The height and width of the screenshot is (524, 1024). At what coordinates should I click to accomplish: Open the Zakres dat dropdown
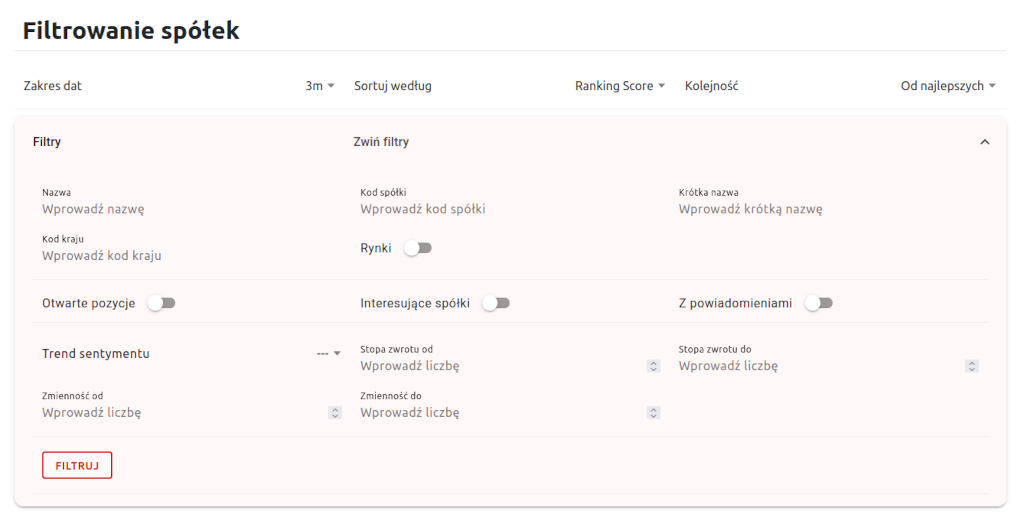pyautogui.click(x=320, y=86)
